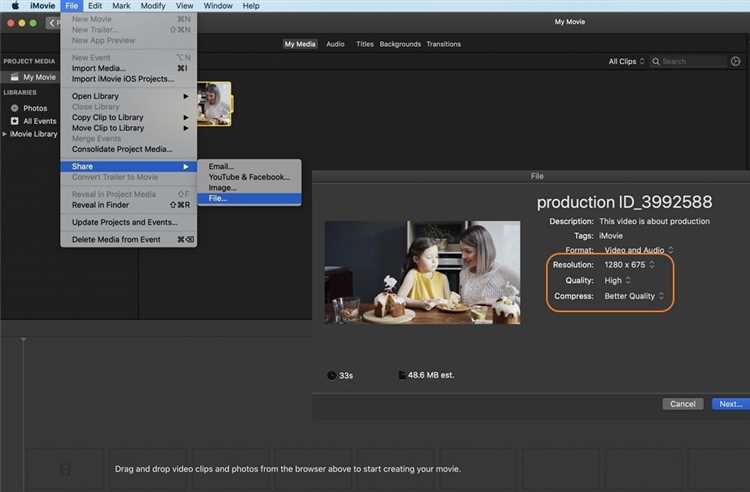
Task: Select File share option
Action: point(249,198)
